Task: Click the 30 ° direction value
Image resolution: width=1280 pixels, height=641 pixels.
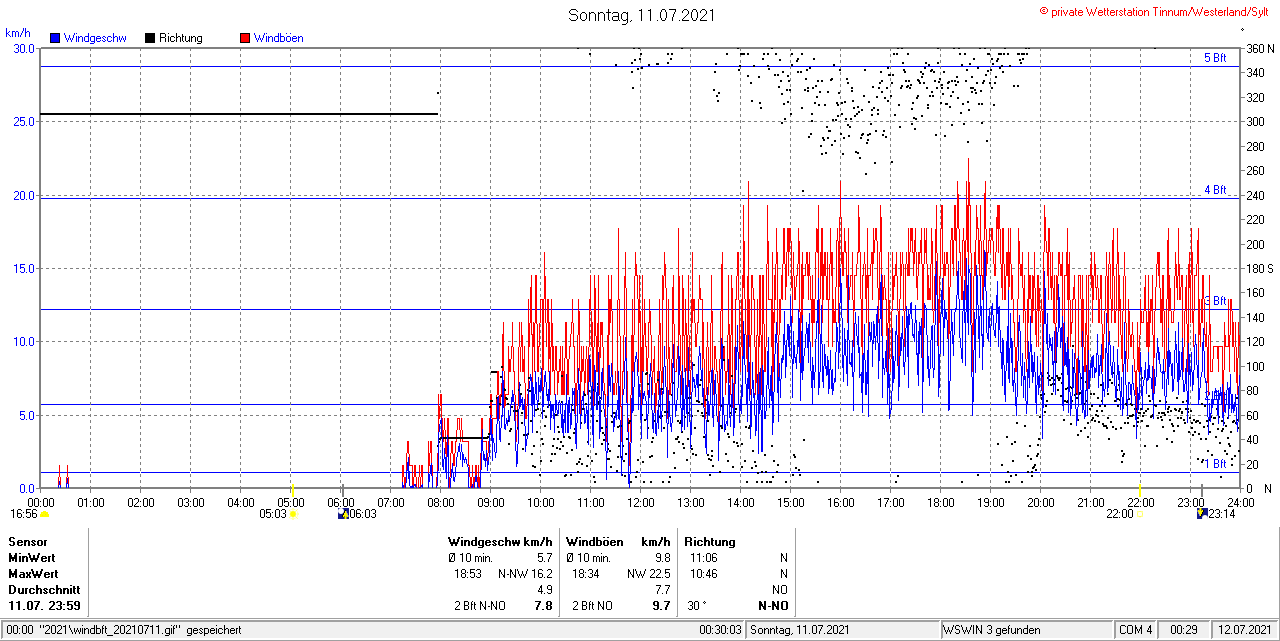Action: tap(698, 606)
